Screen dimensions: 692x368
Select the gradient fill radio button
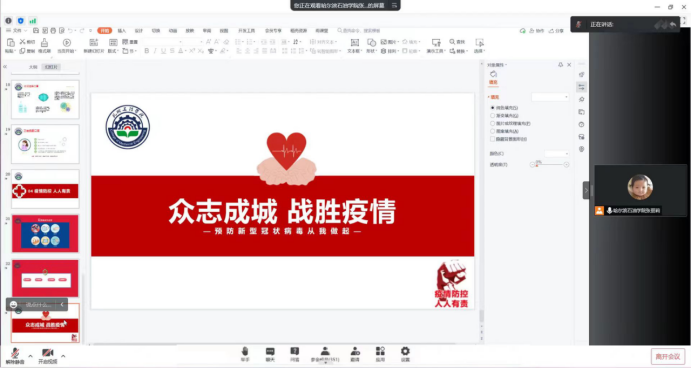(493, 116)
